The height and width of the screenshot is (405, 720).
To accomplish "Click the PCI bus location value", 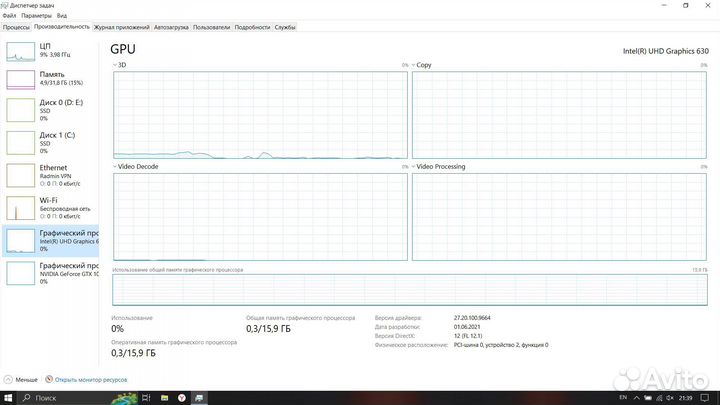I will pyautogui.click(x=501, y=345).
